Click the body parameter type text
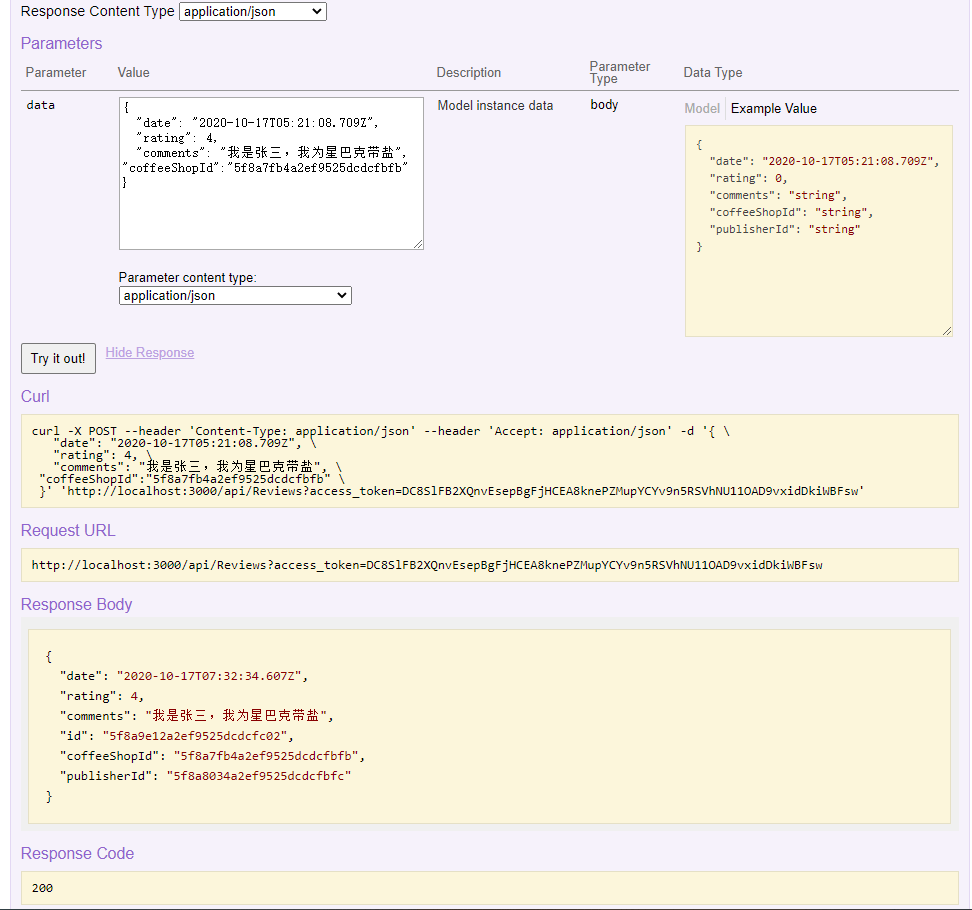 click(x=604, y=104)
